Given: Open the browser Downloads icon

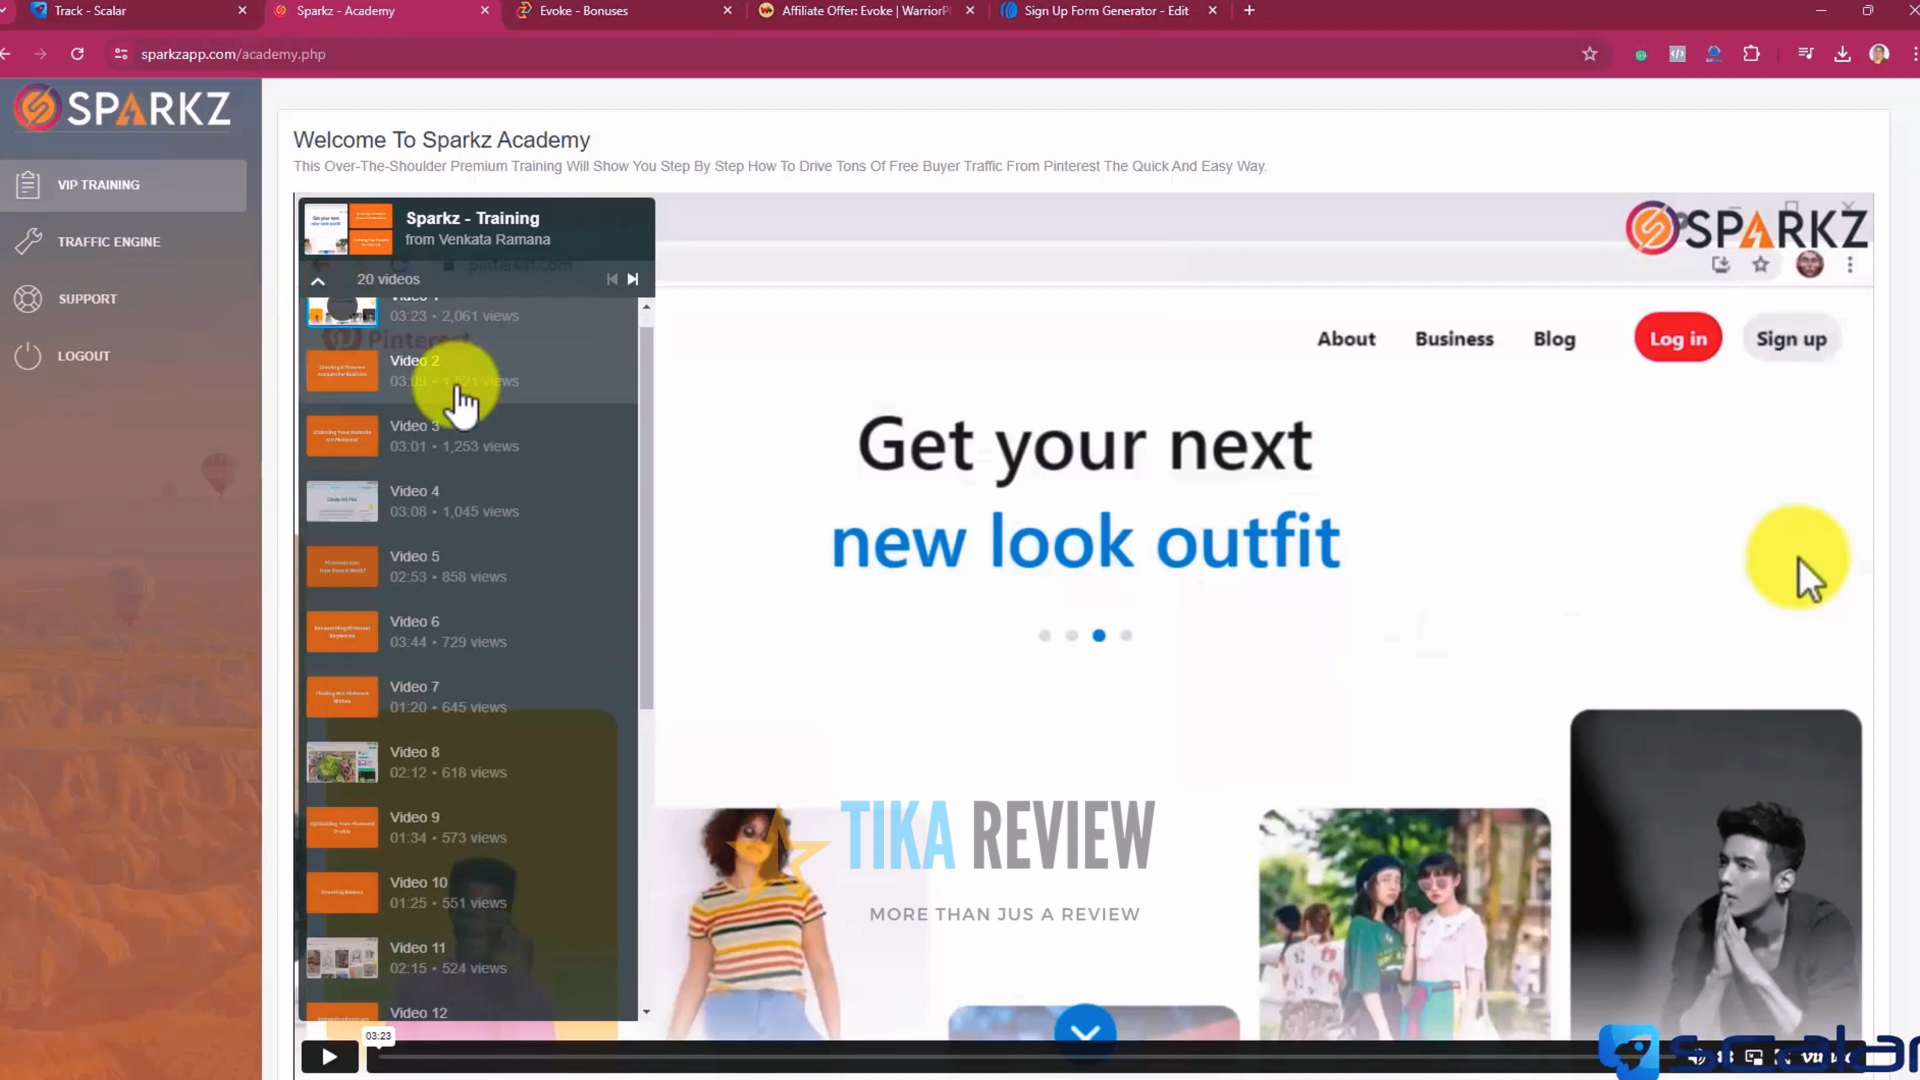Looking at the screenshot, I should pos(1842,54).
